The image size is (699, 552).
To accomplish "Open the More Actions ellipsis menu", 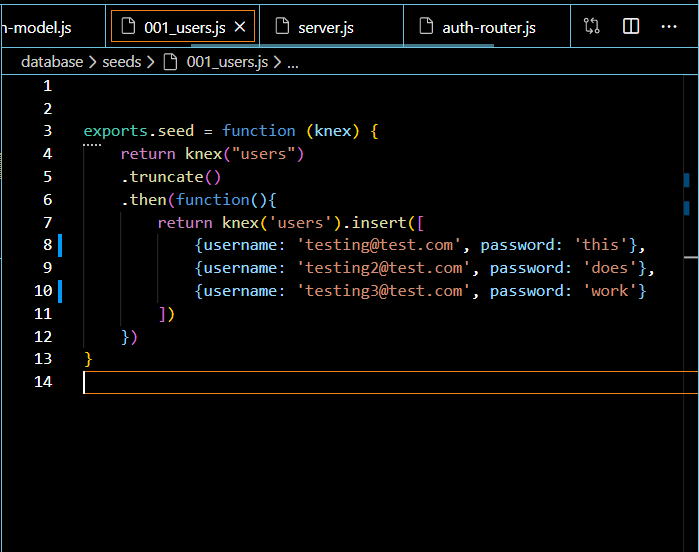I will tap(669, 27).
